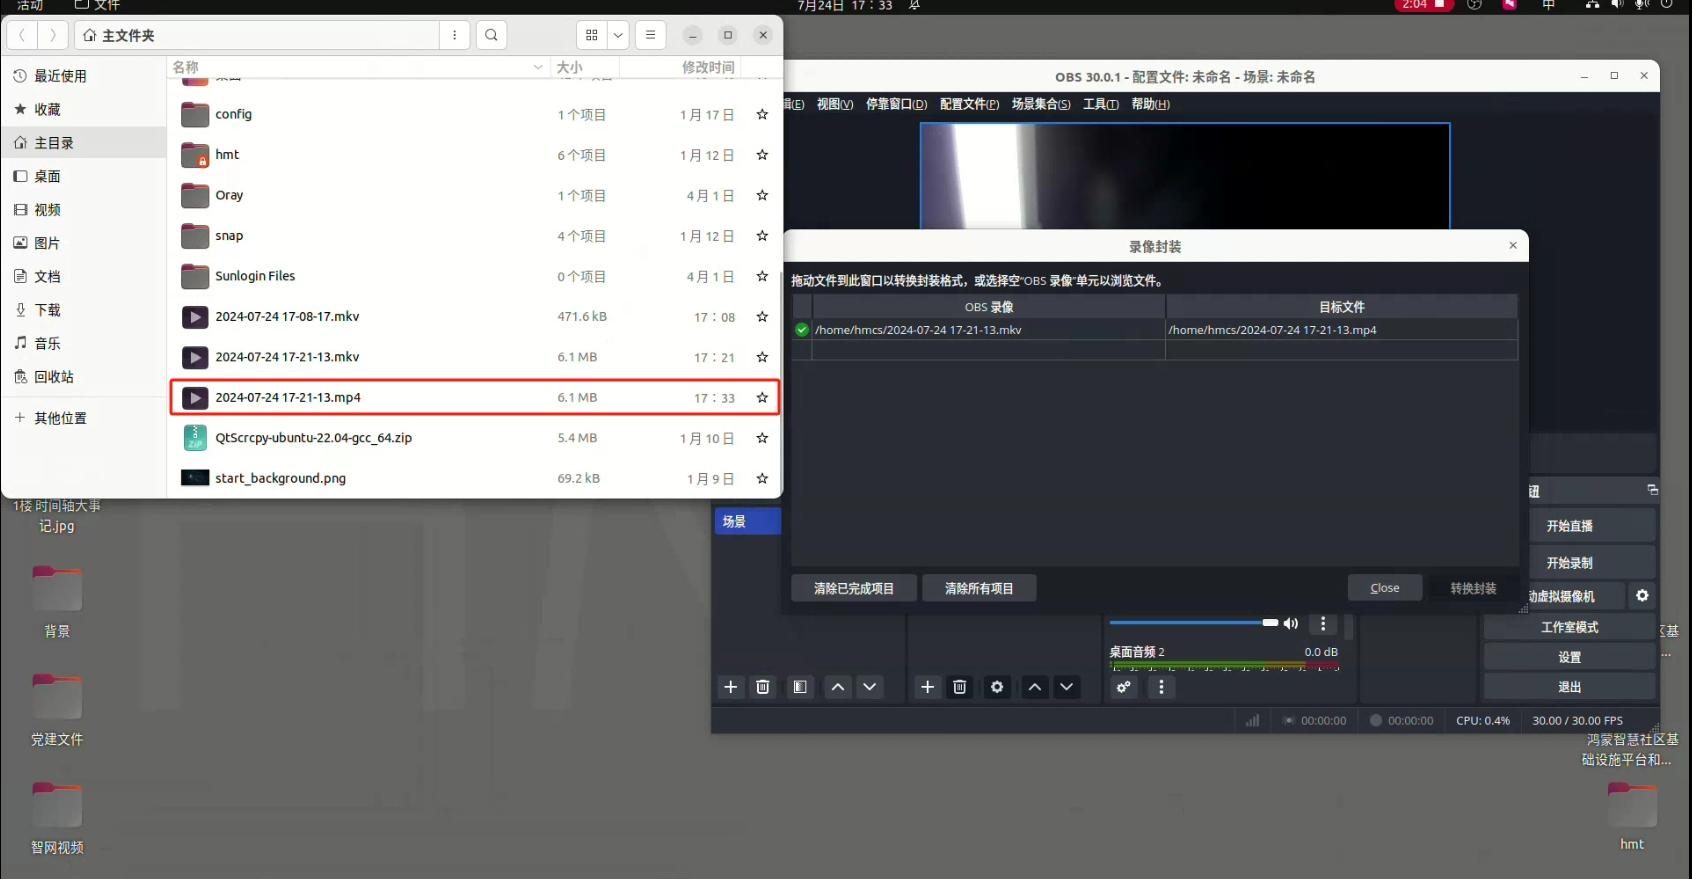Star the config folder
The width and height of the screenshot is (1692, 879).
point(762,115)
